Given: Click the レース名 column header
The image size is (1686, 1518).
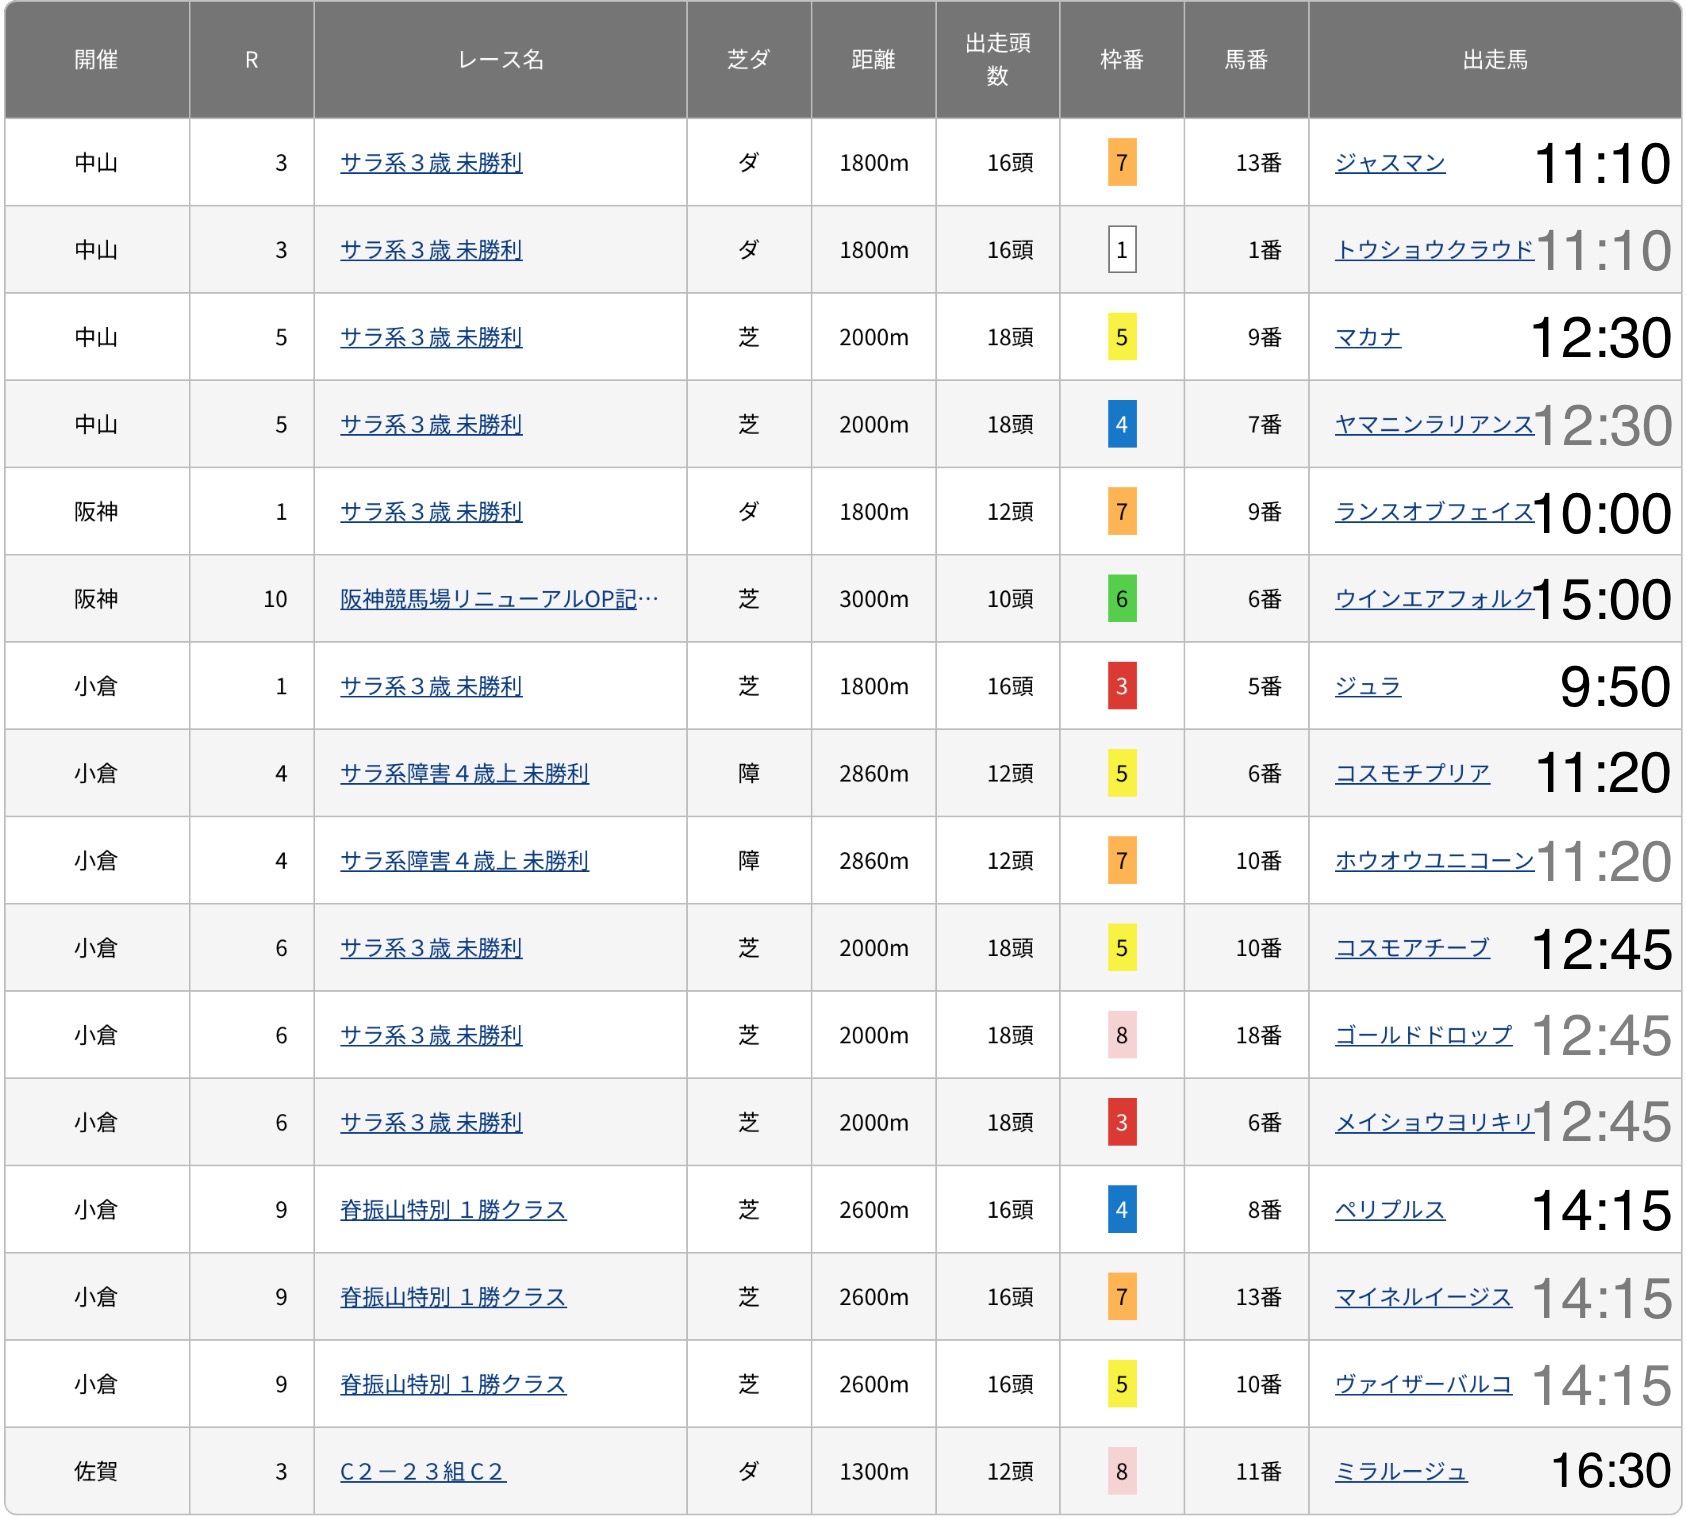Looking at the screenshot, I should (x=500, y=60).
